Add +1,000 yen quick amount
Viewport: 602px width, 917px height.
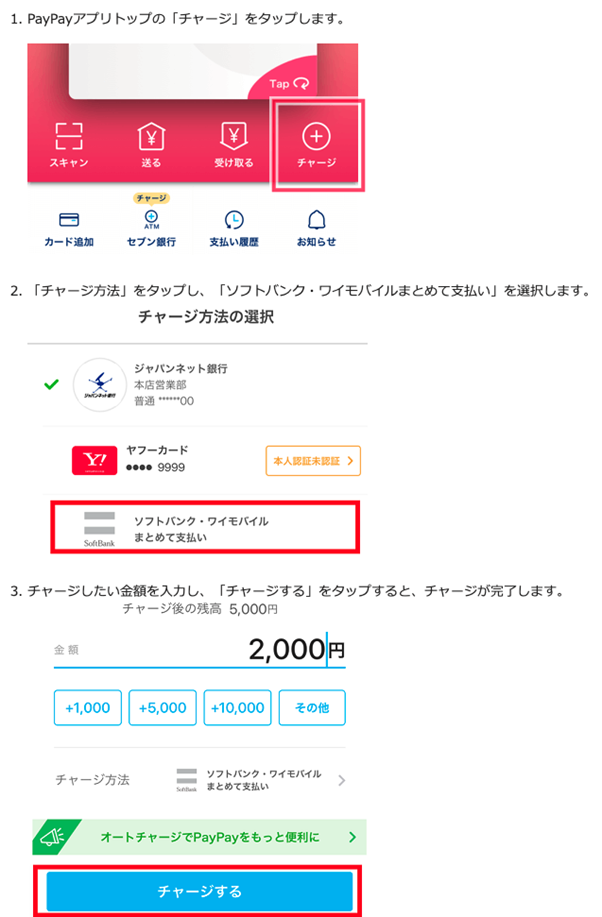coord(88,707)
